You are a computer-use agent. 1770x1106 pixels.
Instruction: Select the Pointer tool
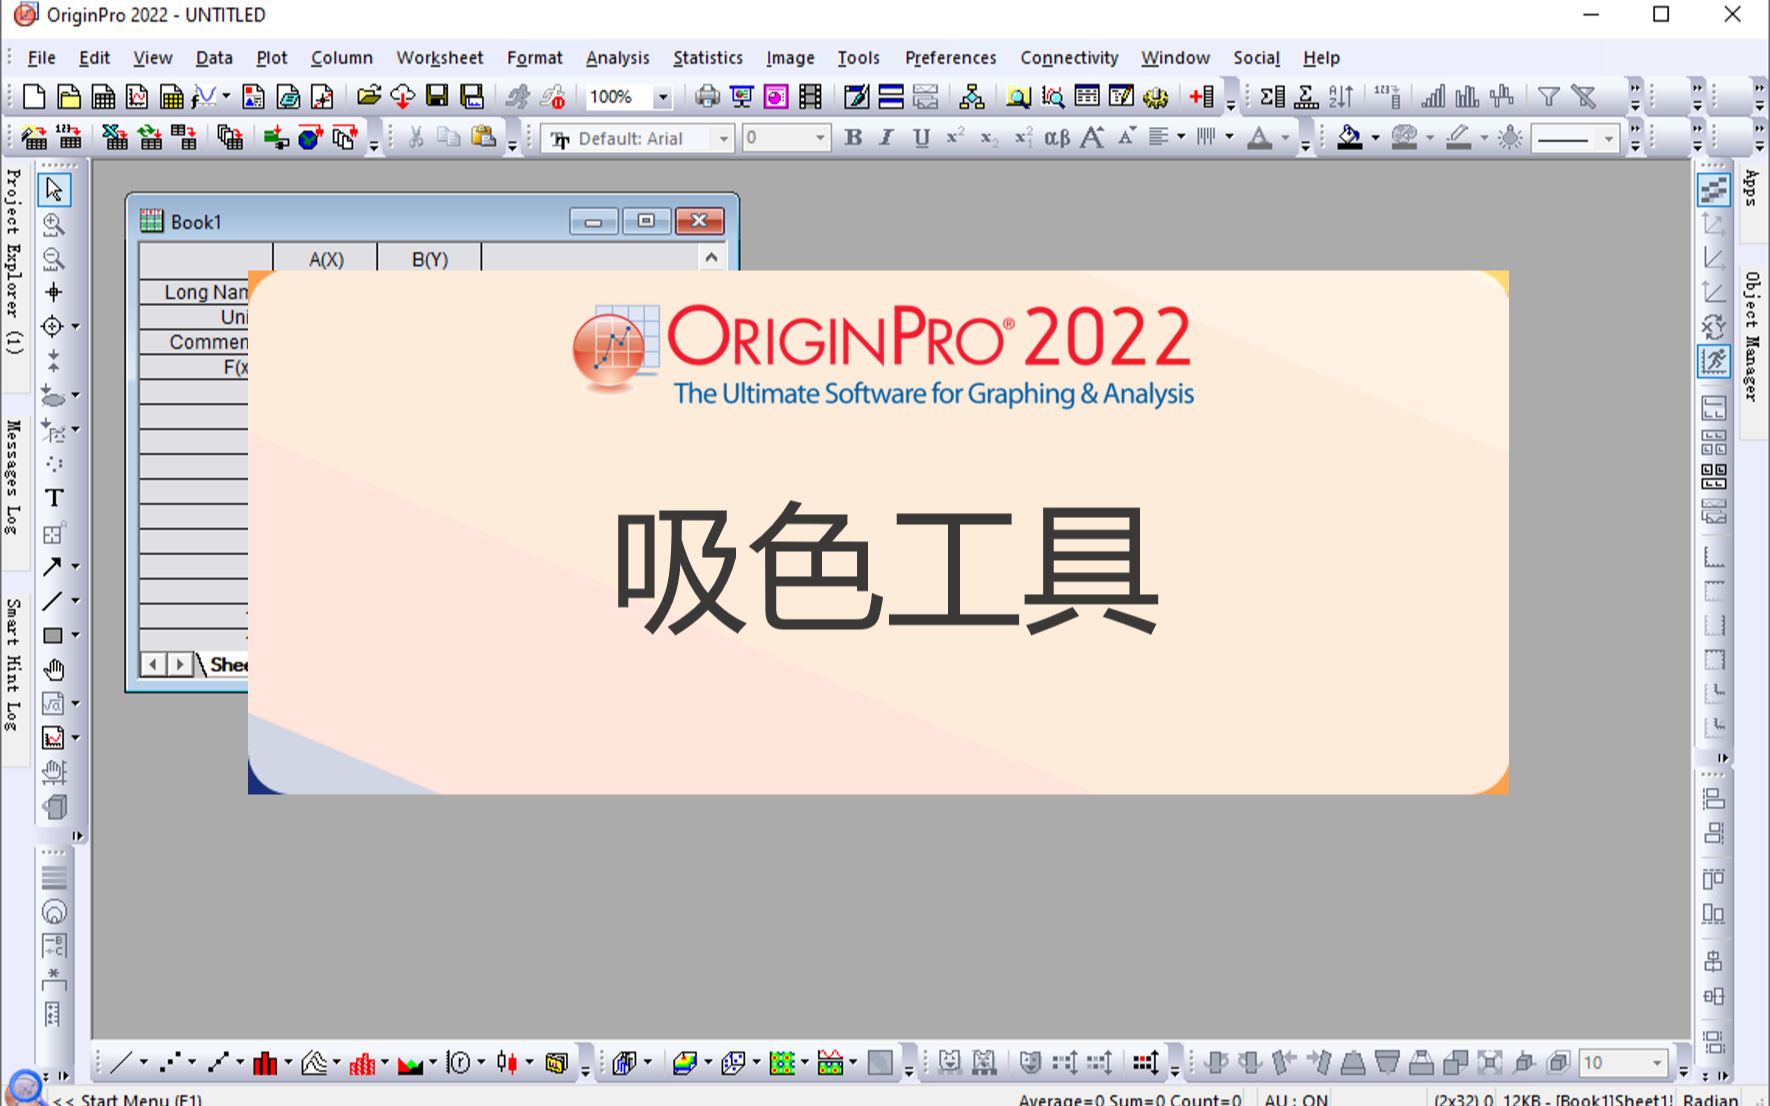[54, 189]
